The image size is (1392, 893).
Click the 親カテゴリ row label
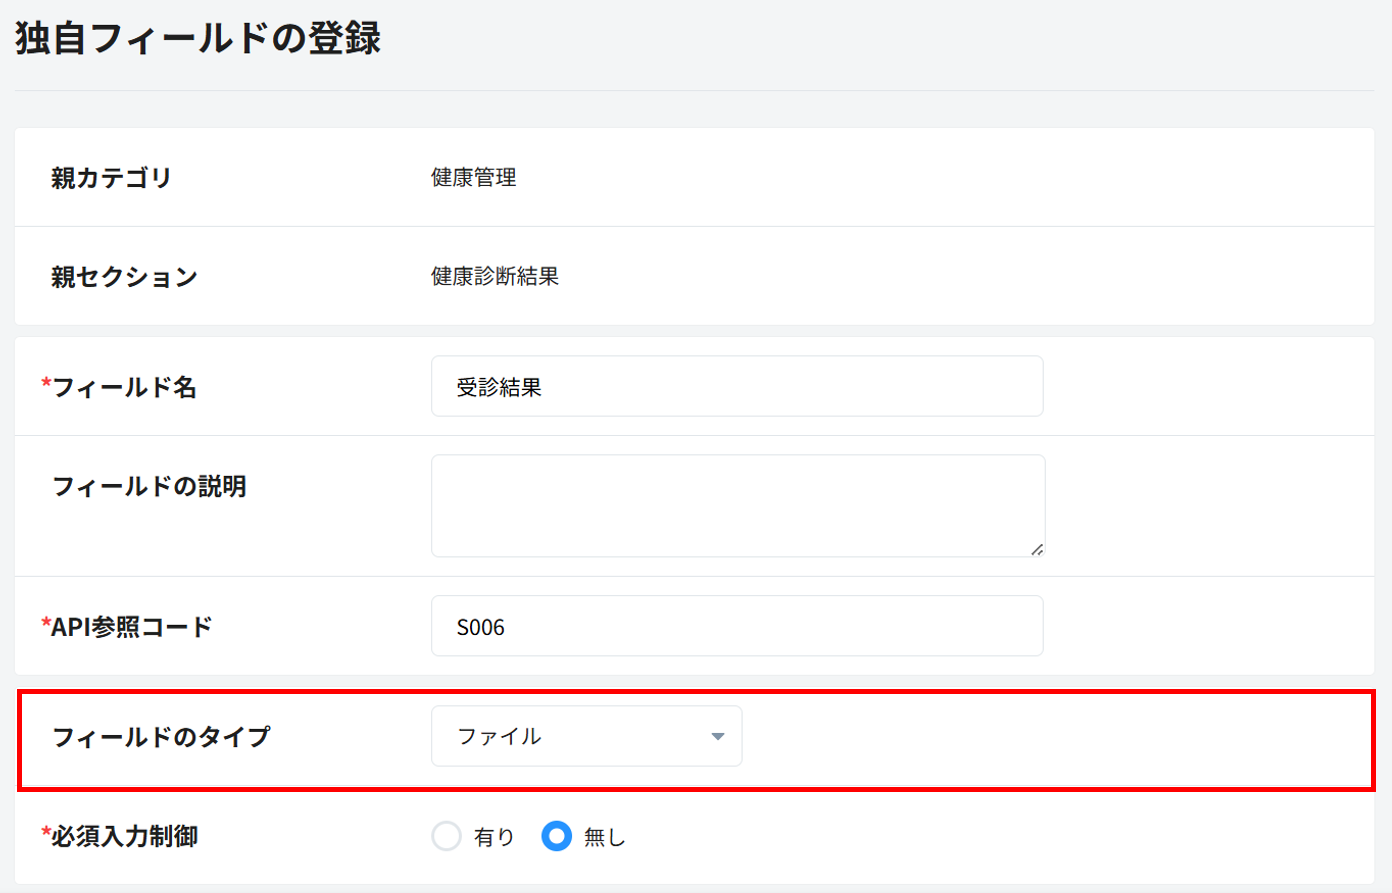pos(111,178)
